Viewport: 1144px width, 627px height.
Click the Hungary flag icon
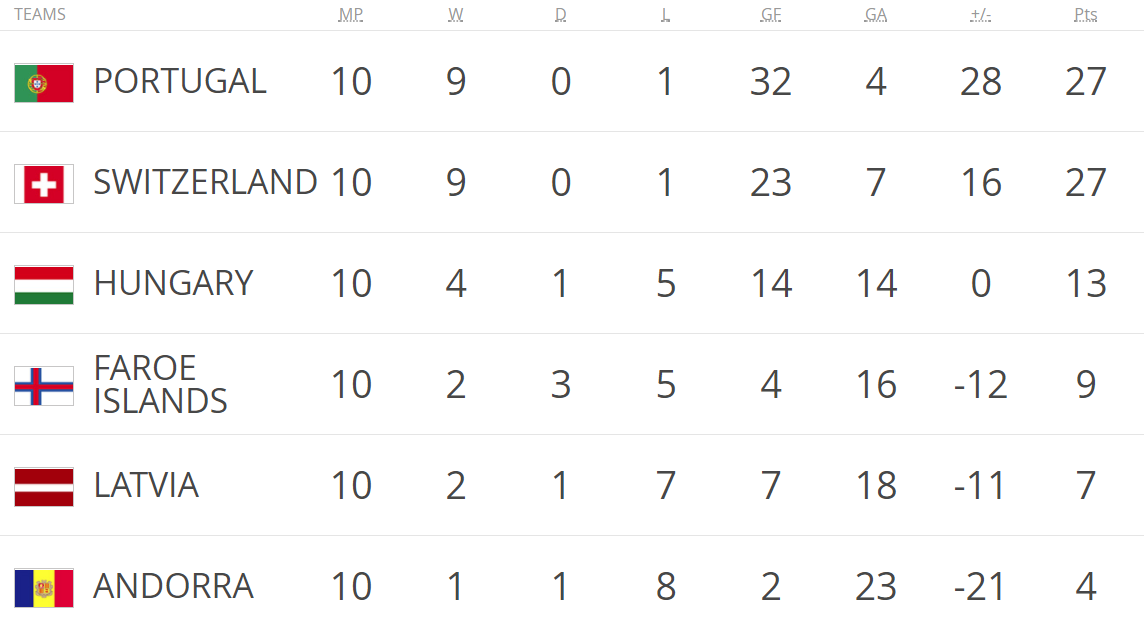44,285
